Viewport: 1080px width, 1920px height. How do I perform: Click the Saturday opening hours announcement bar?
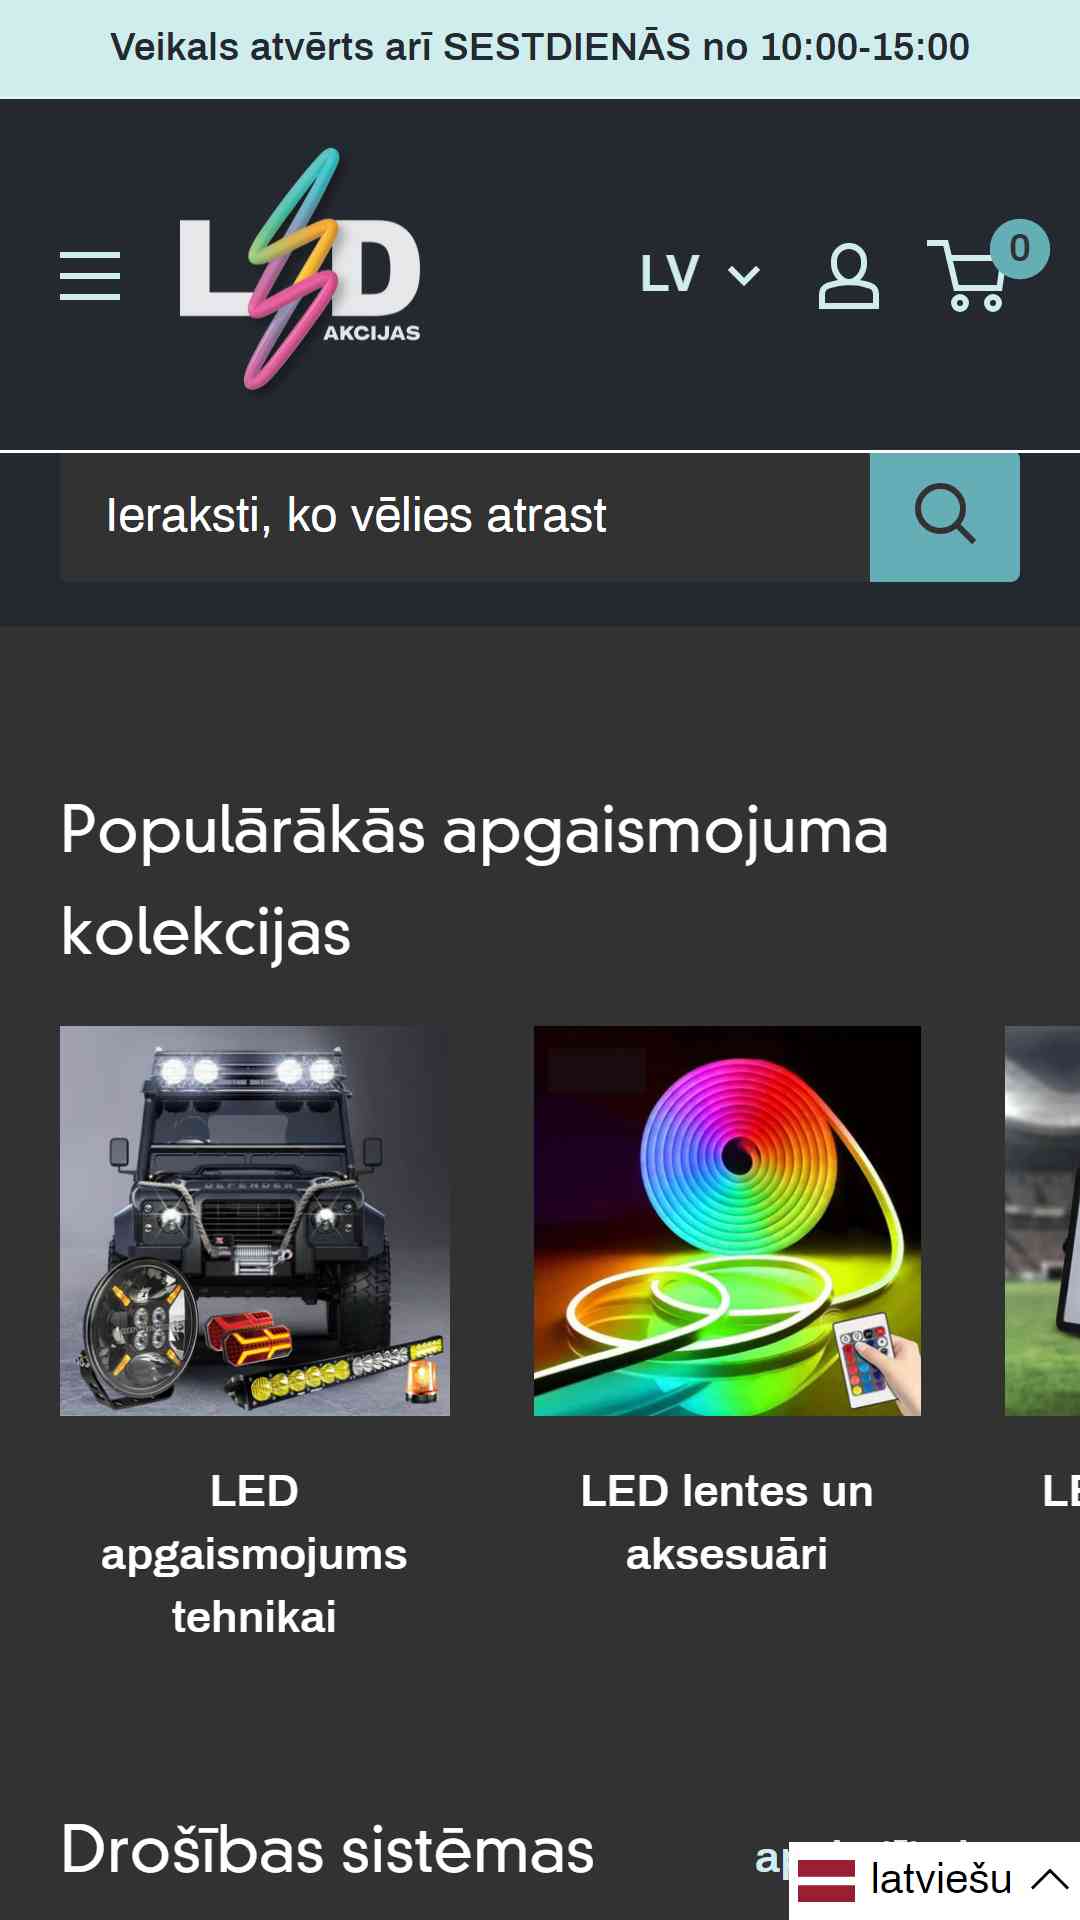tap(540, 48)
